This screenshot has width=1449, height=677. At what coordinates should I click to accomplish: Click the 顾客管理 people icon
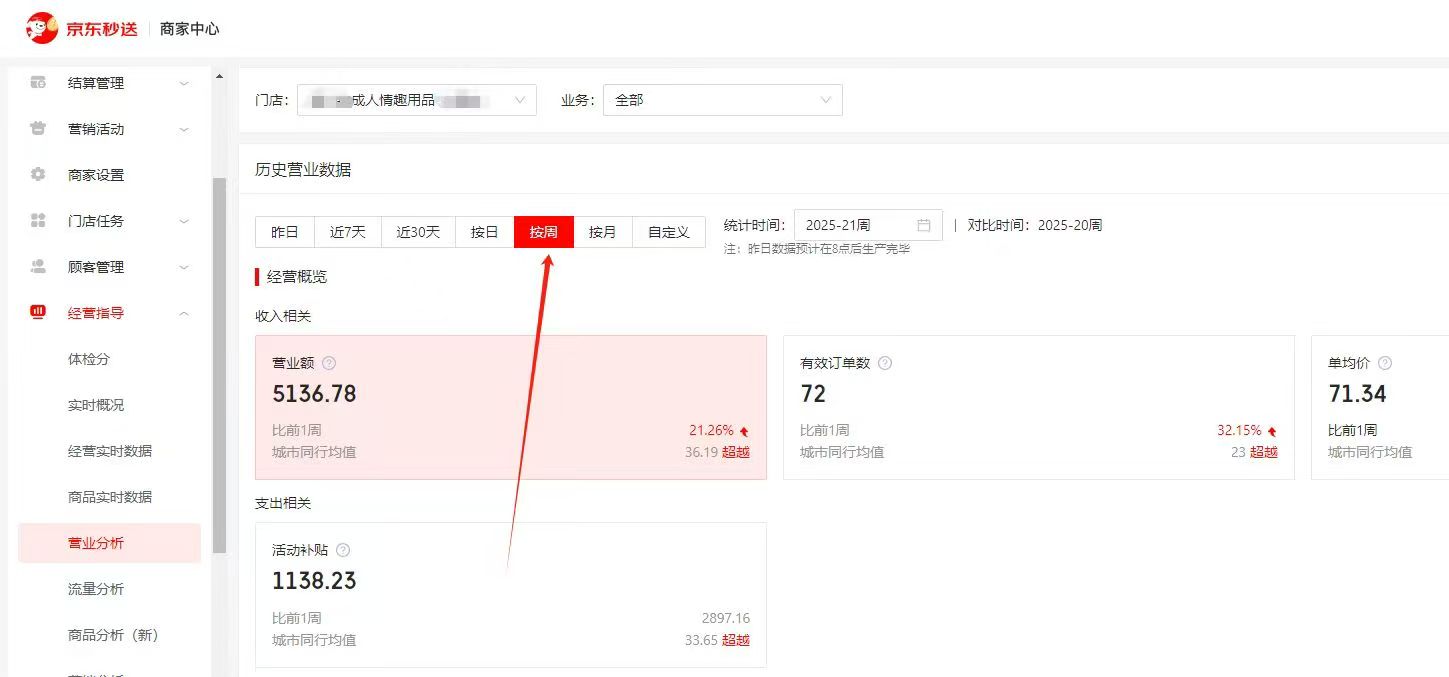38,267
